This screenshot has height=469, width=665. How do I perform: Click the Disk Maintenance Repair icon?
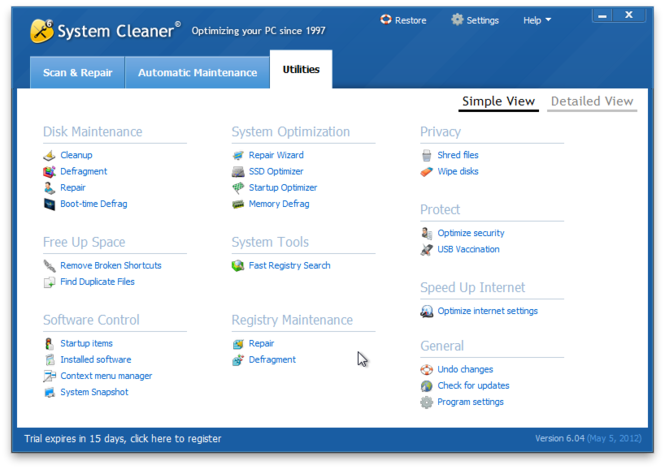point(49,187)
